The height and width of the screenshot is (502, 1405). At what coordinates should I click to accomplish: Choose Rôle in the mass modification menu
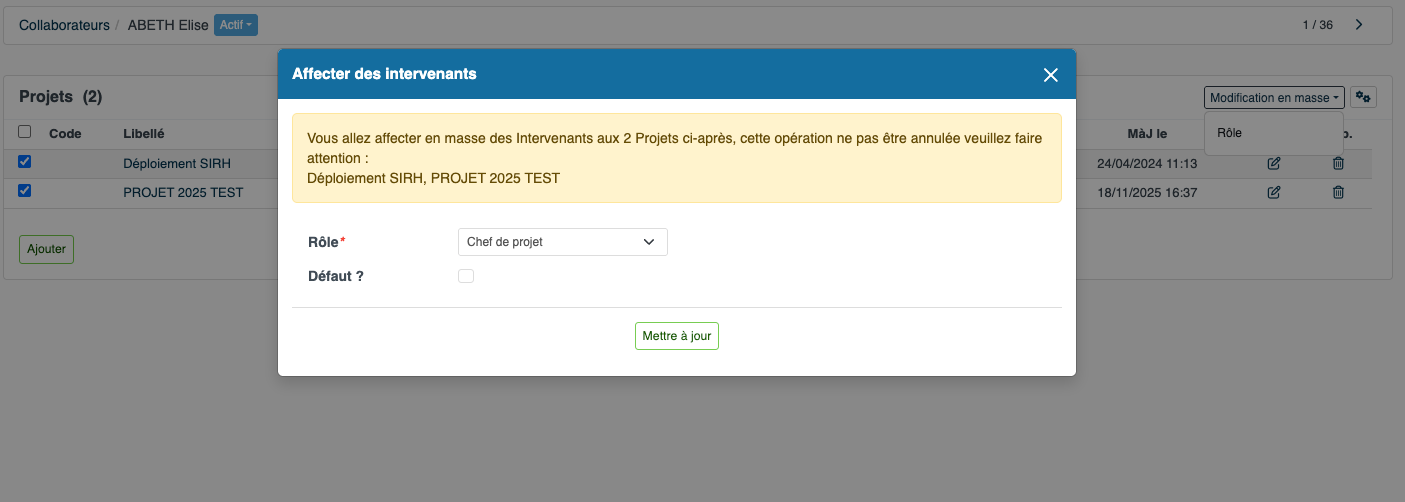click(1229, 132)
